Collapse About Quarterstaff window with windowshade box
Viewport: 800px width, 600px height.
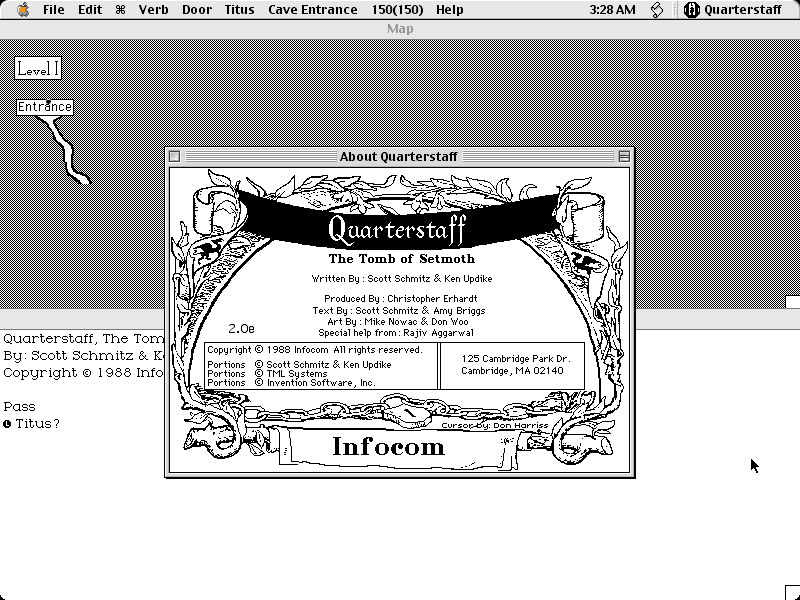pyautogui.click(x=623, y=157)
